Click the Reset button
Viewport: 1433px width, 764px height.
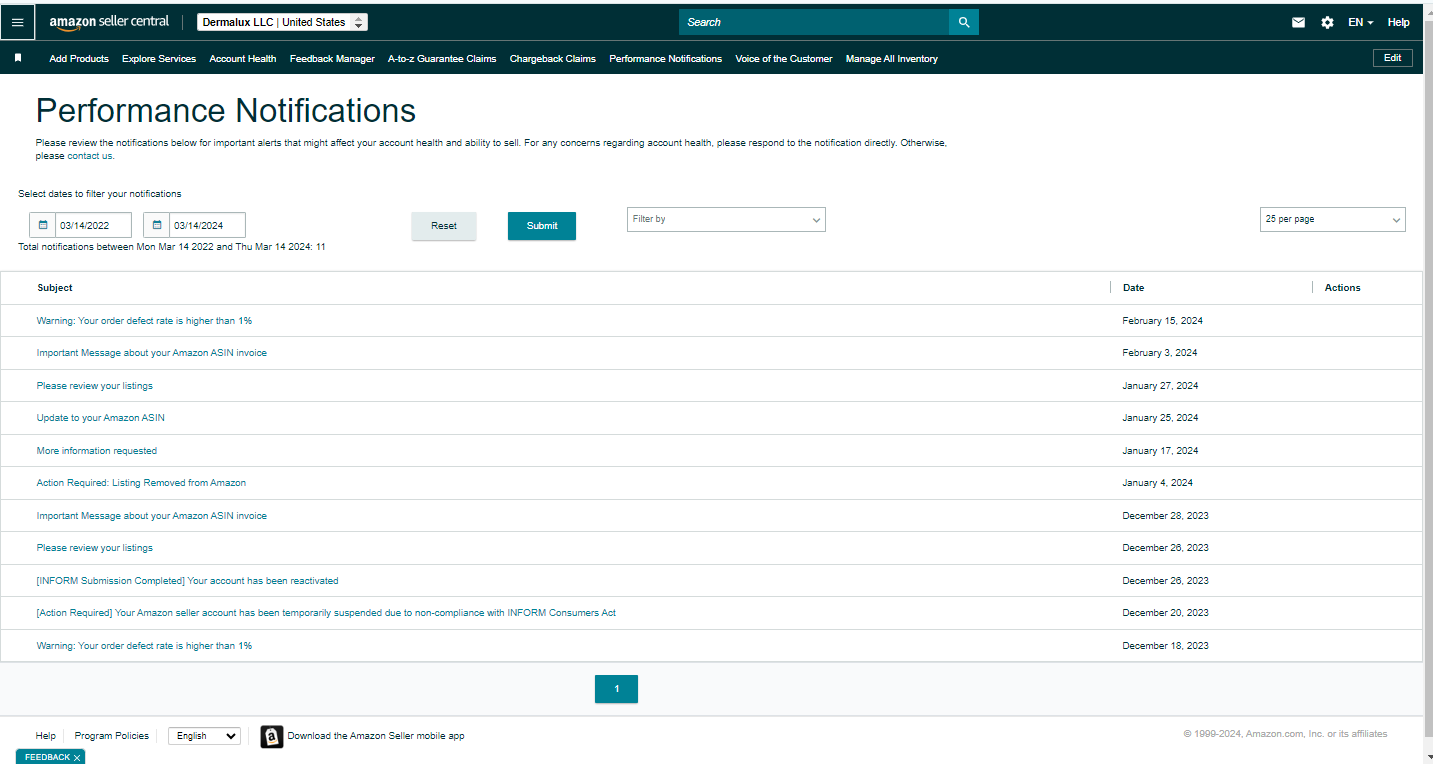(x=444, y=226)
